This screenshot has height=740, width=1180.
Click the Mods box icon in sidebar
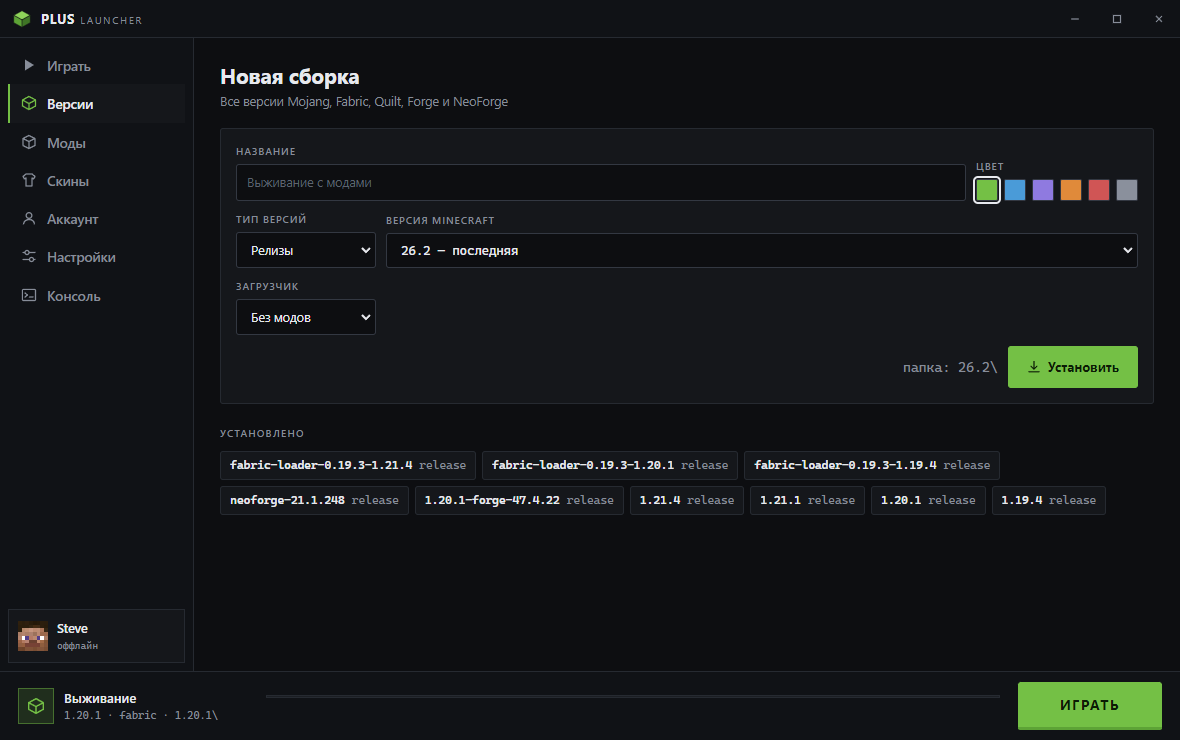coord(29,142)
